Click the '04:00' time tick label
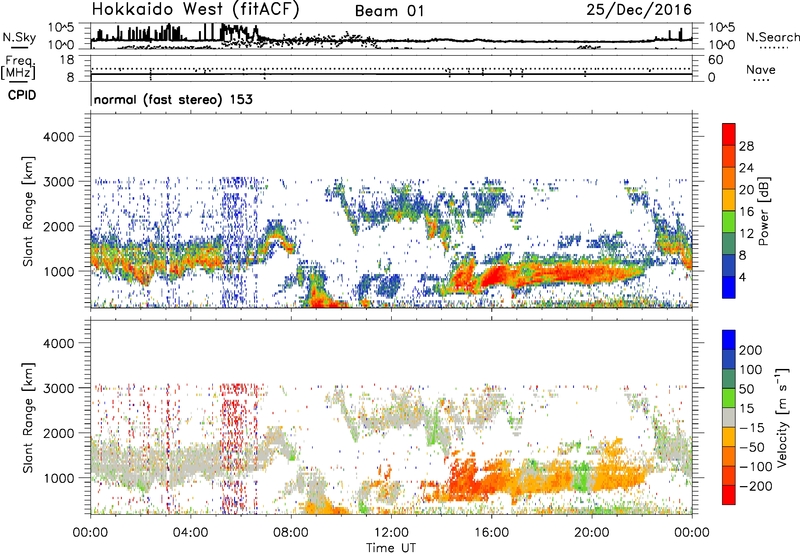 (x=190, y=533)
